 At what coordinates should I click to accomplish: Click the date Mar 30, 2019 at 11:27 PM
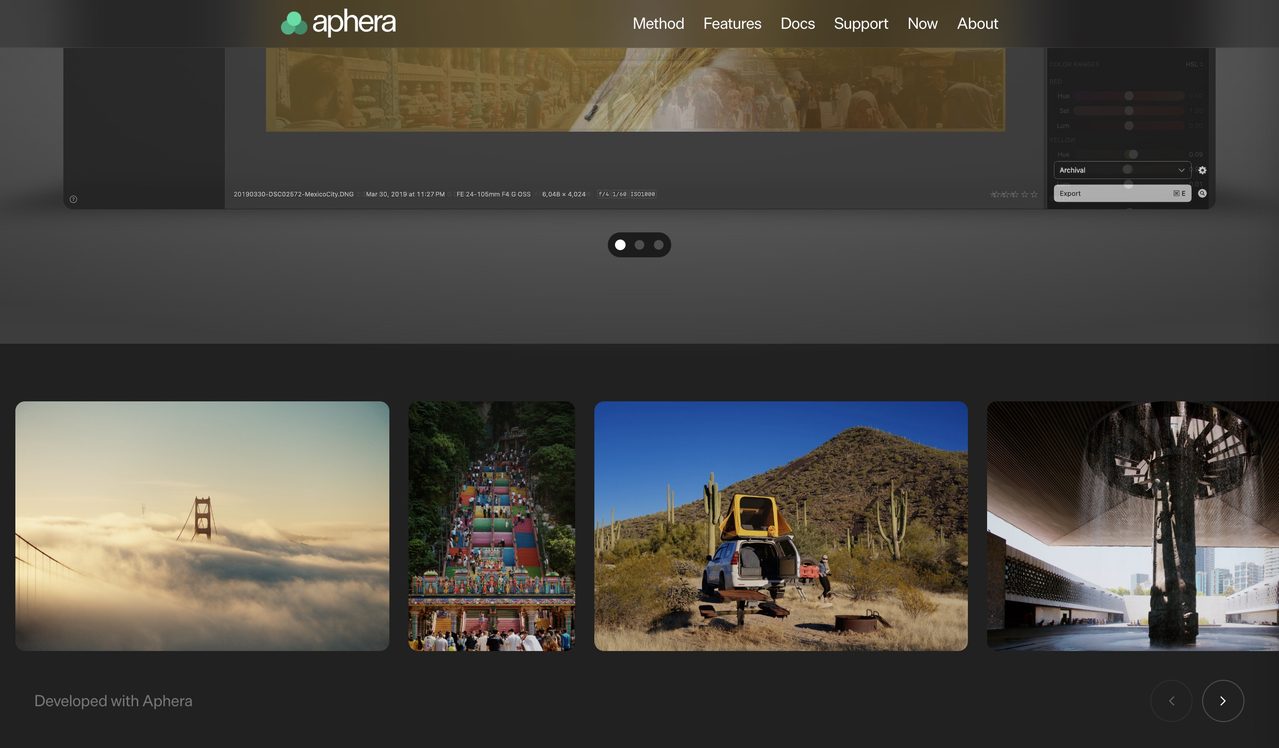(x=405, y=194)
